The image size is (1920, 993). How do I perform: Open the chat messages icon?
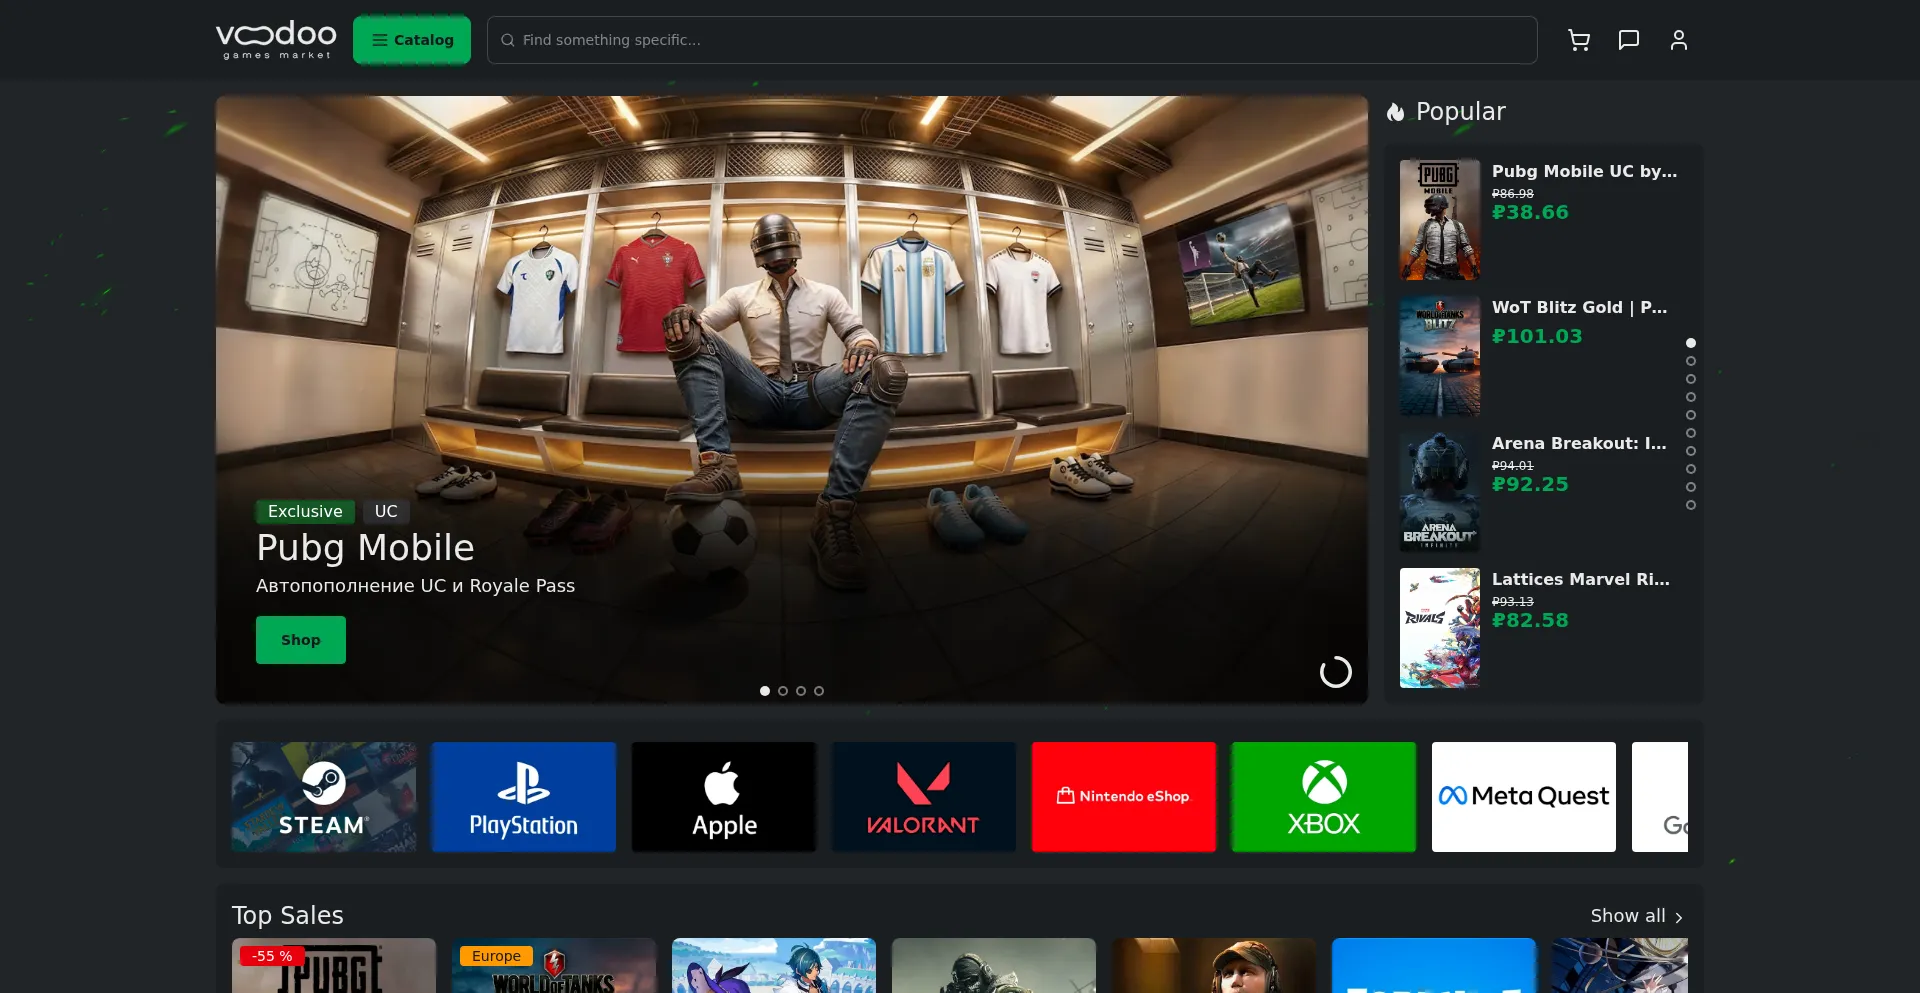(1629, 40)
